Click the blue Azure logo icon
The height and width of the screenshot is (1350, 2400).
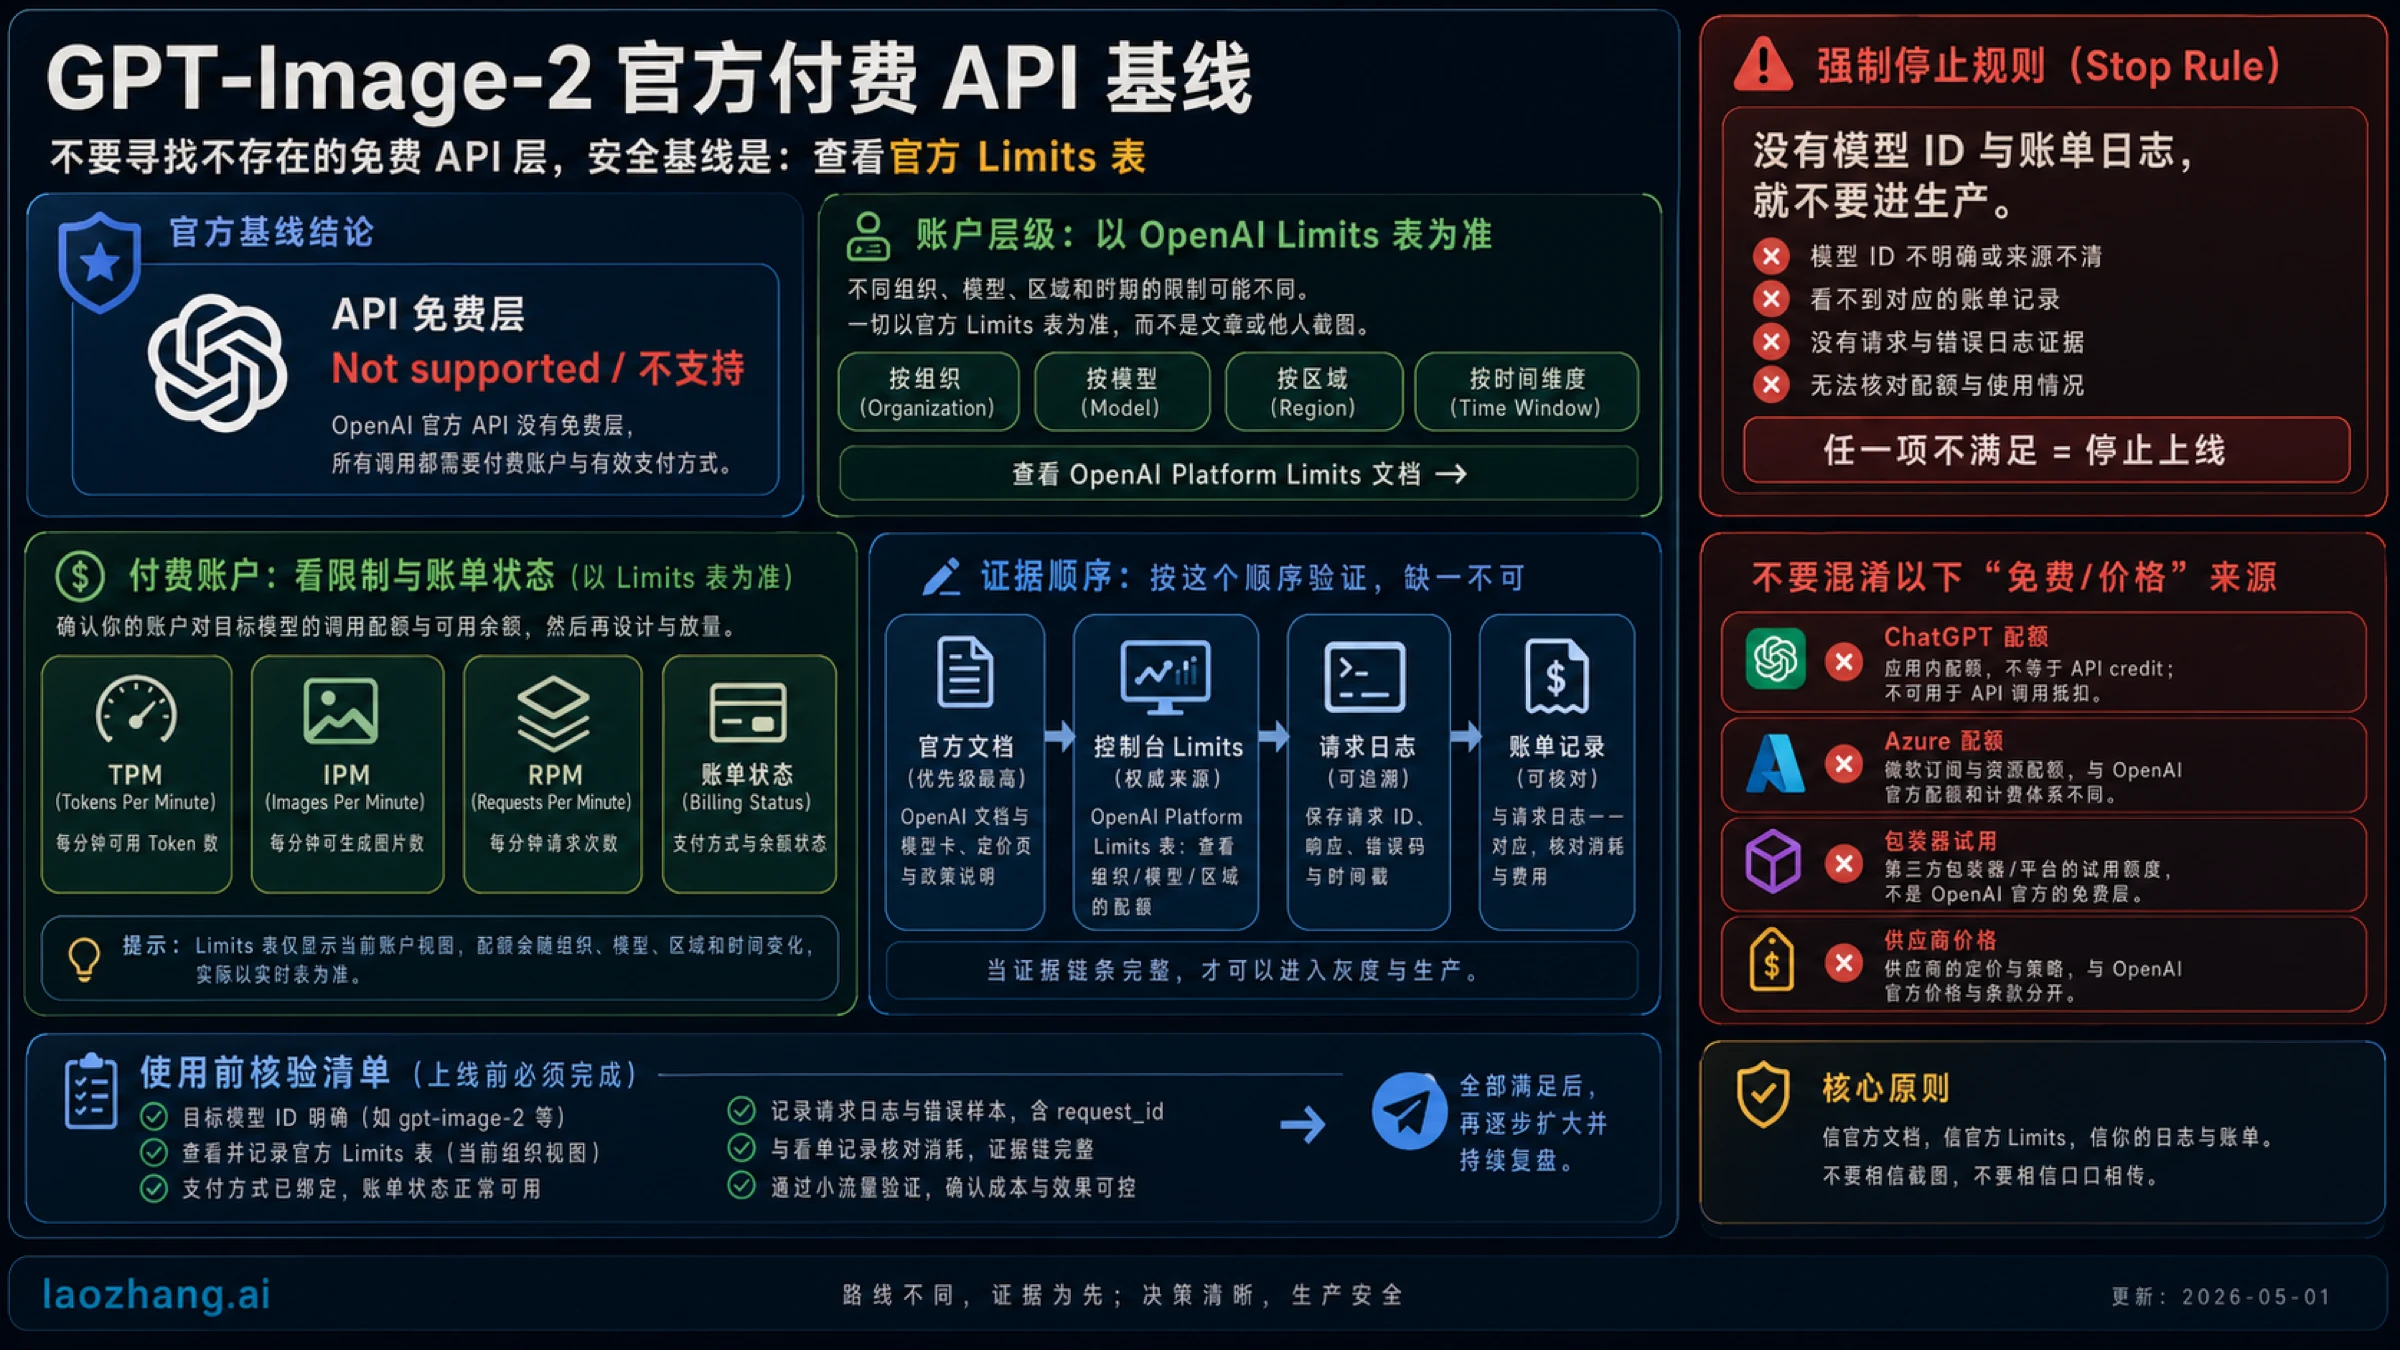1775,763
